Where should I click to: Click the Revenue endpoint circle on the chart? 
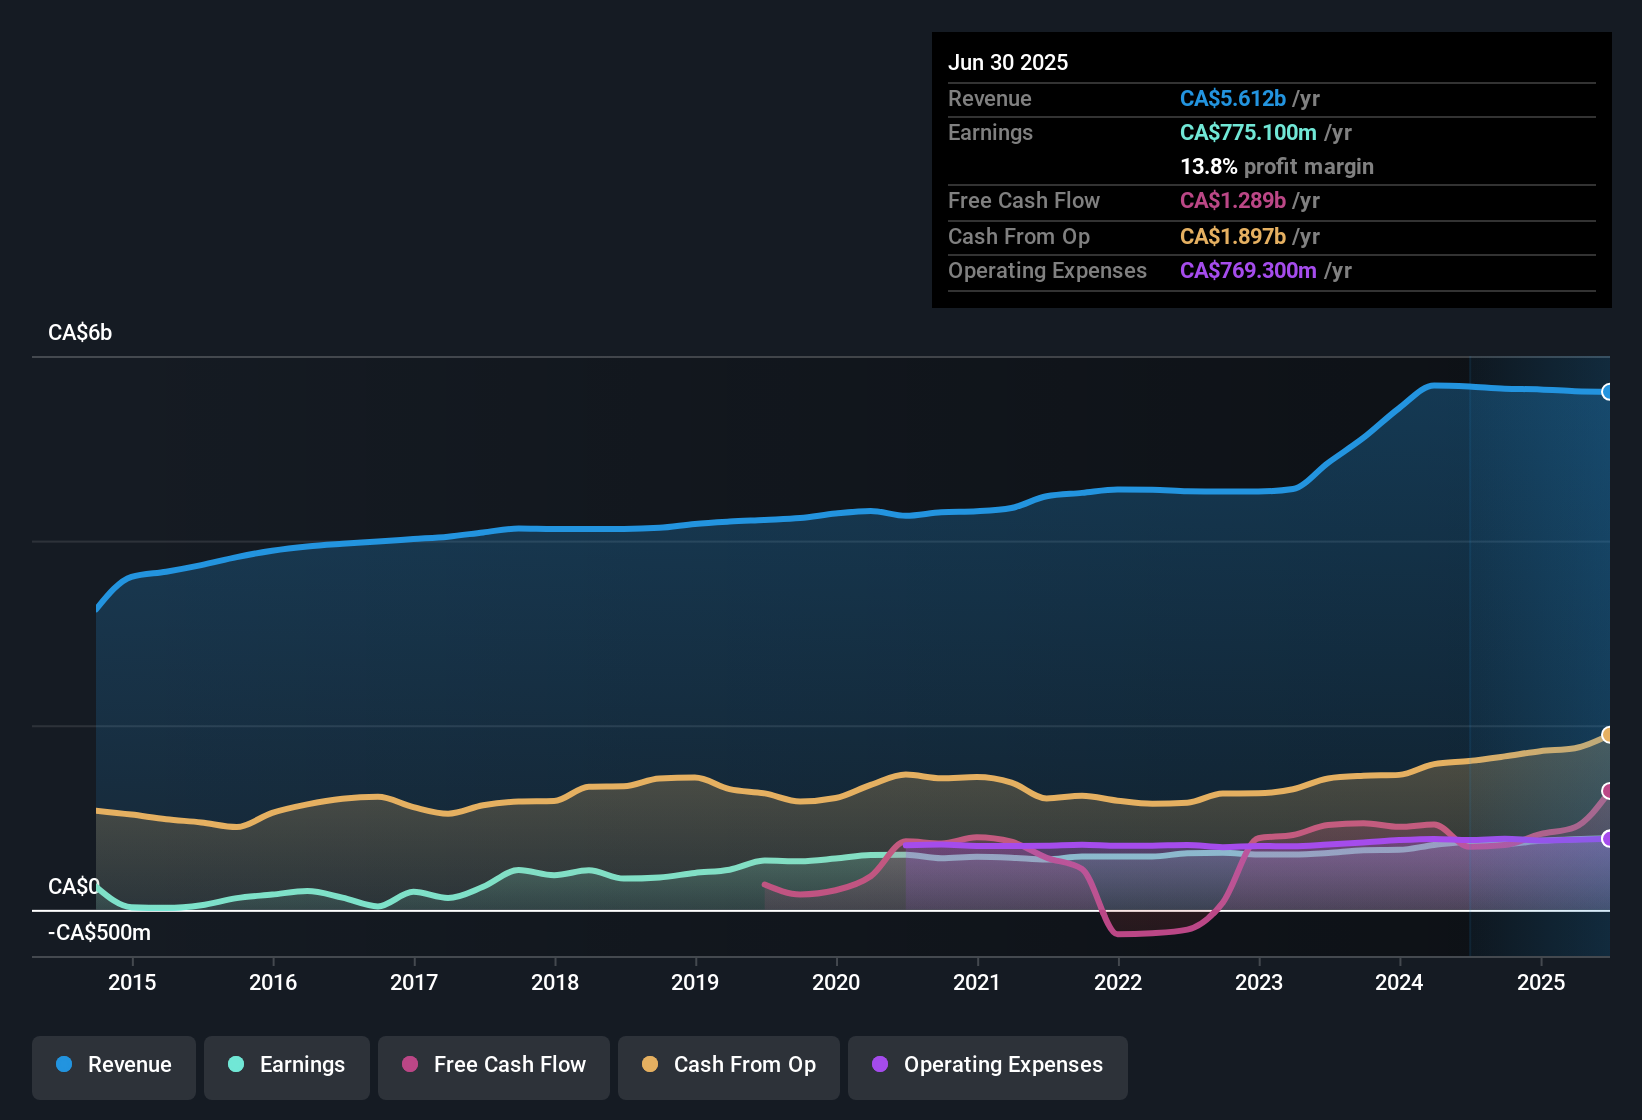[x=1608, y=392]
